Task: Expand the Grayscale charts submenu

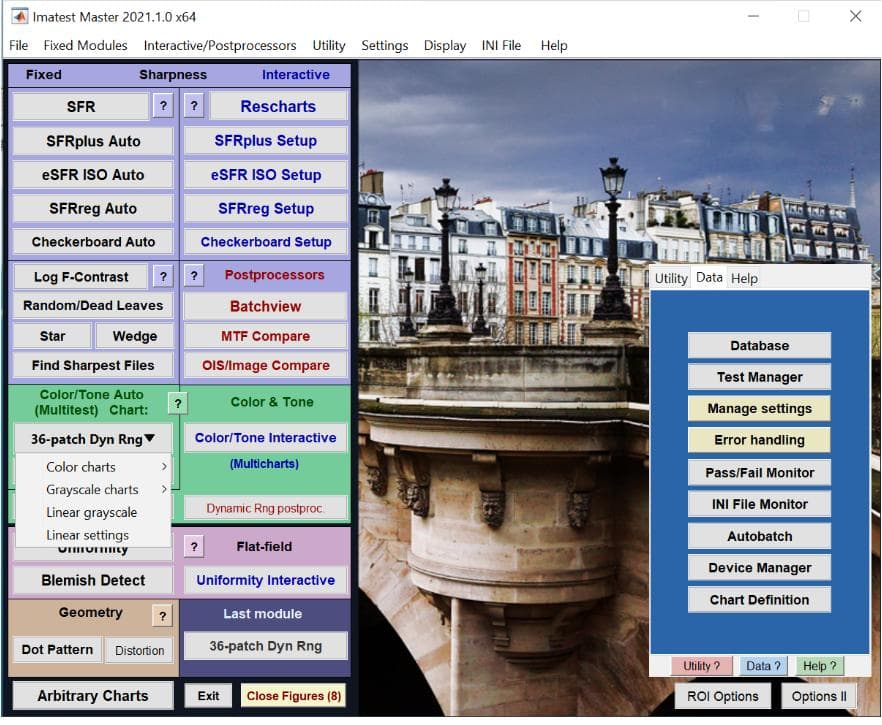Action: (x=93, y=489)
